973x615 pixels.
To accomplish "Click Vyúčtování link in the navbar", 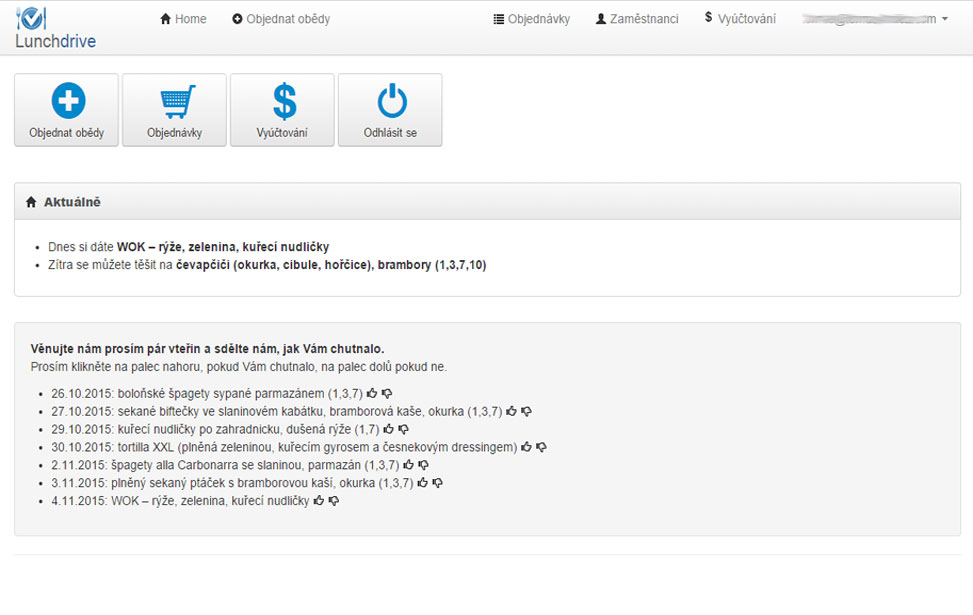I will tap(740, 19).
